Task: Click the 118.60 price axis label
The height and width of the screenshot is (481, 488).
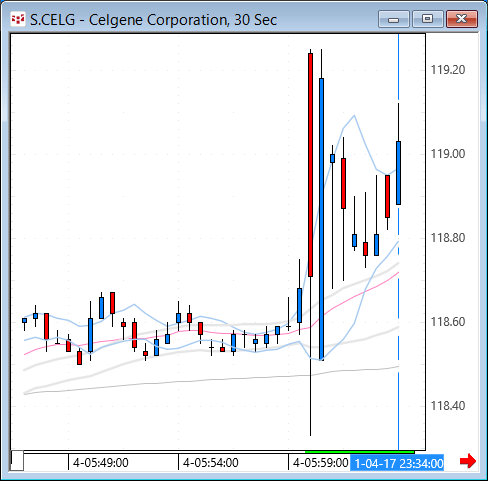Action: click(x=448, y=322)
